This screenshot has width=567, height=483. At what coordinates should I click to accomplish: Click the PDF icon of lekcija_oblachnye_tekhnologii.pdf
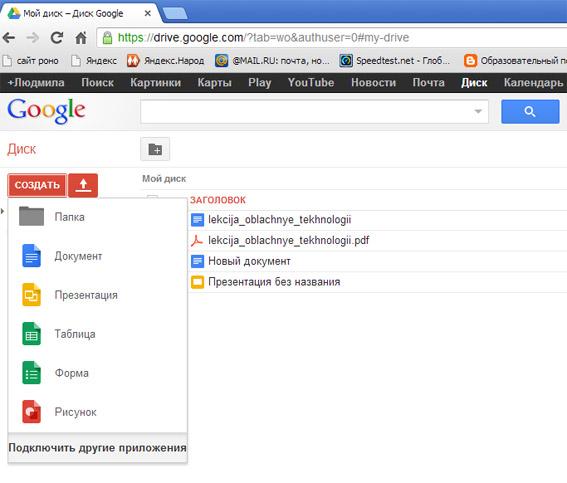coord(197,240)
